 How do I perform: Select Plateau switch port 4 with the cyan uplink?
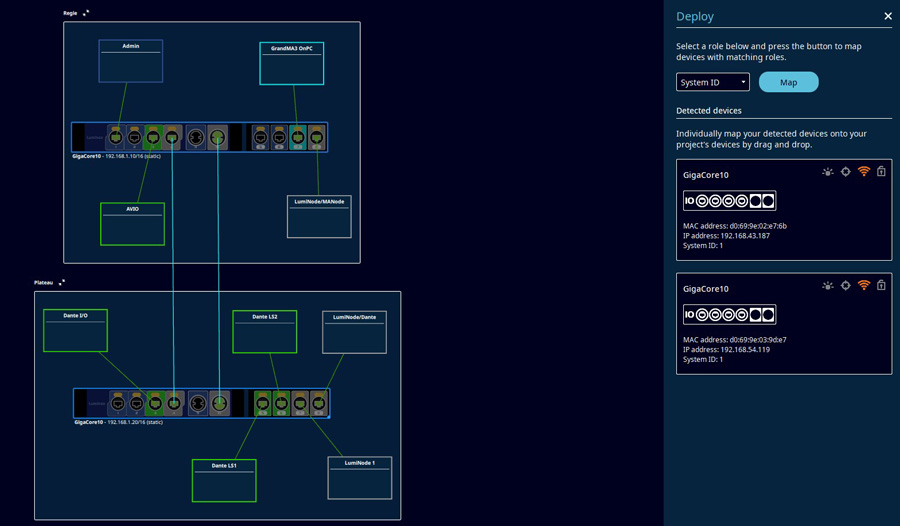[174, 404]
